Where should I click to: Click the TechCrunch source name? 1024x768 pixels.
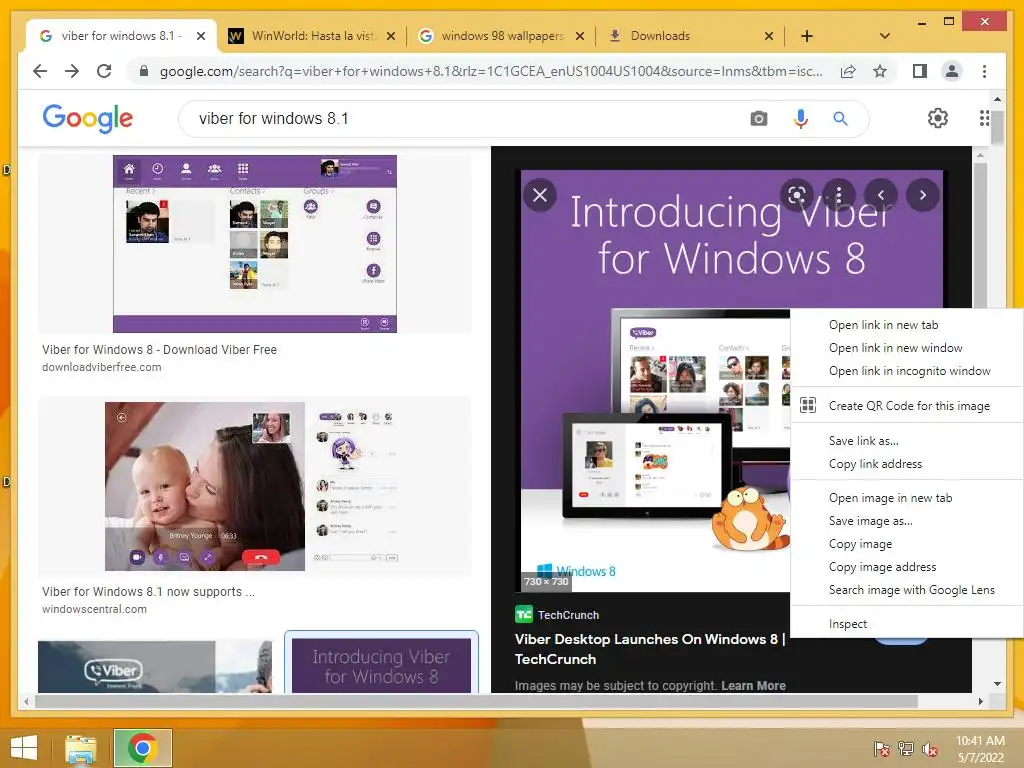568,615
